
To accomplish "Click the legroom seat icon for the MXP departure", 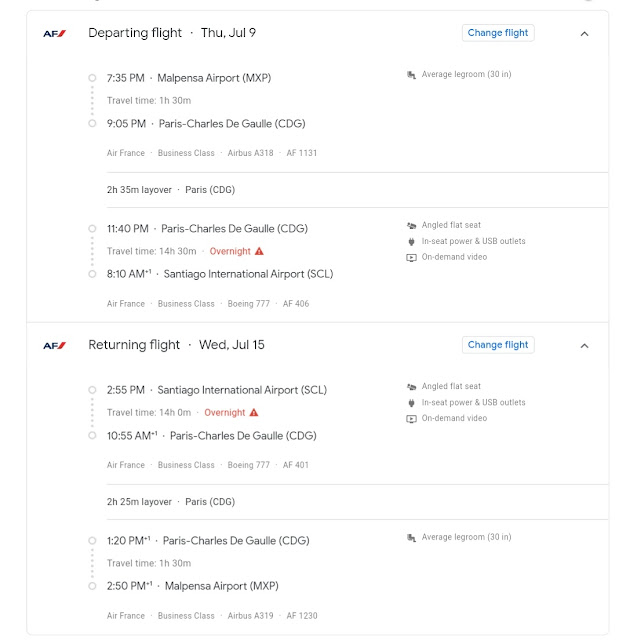I will click(411, 75).
